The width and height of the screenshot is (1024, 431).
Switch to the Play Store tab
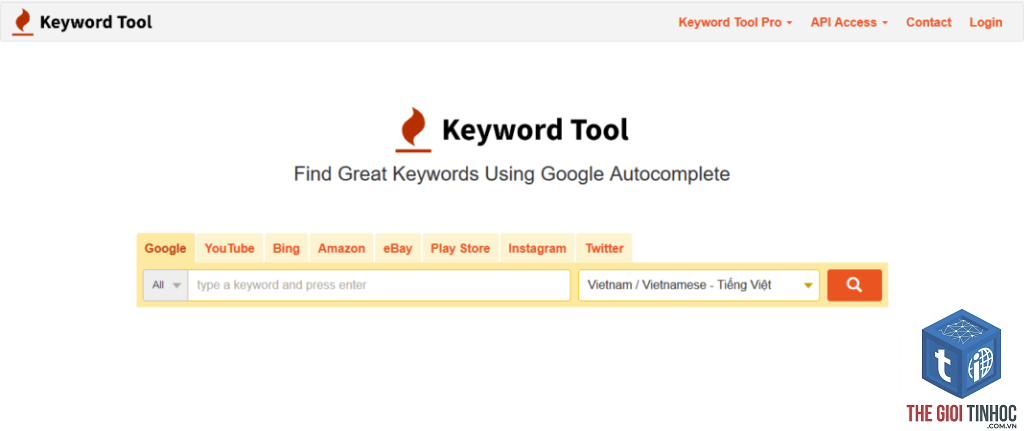coord(460,248)
